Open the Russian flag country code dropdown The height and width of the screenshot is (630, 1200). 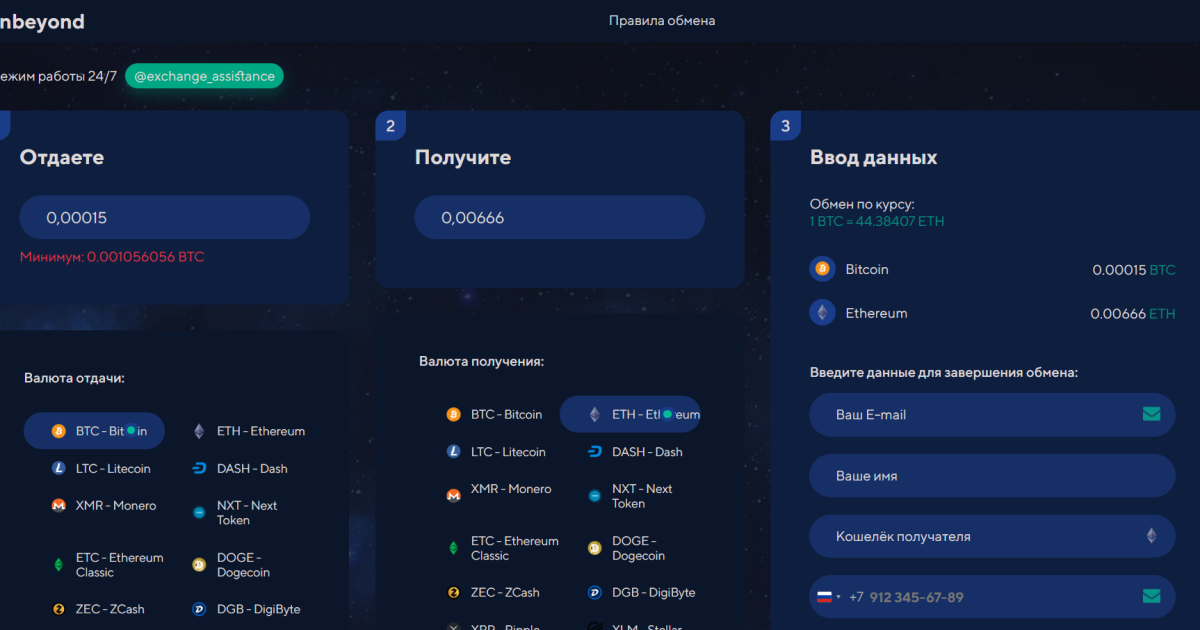click(x=829, y=597)
